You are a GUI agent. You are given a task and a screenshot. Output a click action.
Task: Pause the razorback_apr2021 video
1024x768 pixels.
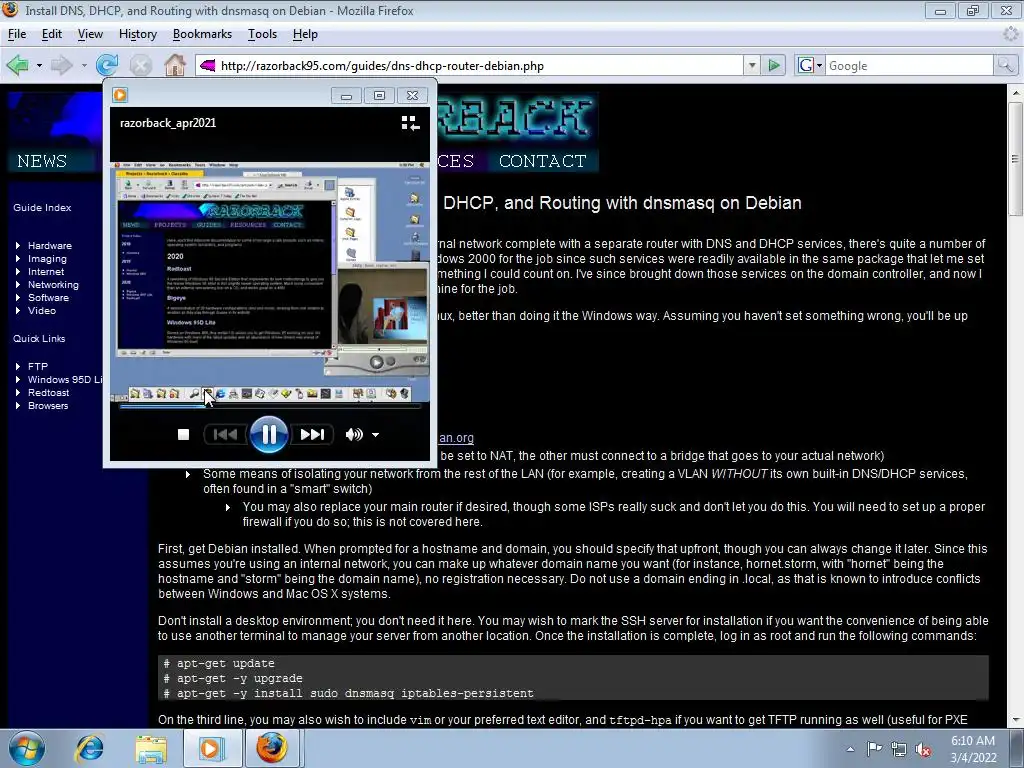click(268, 434)
